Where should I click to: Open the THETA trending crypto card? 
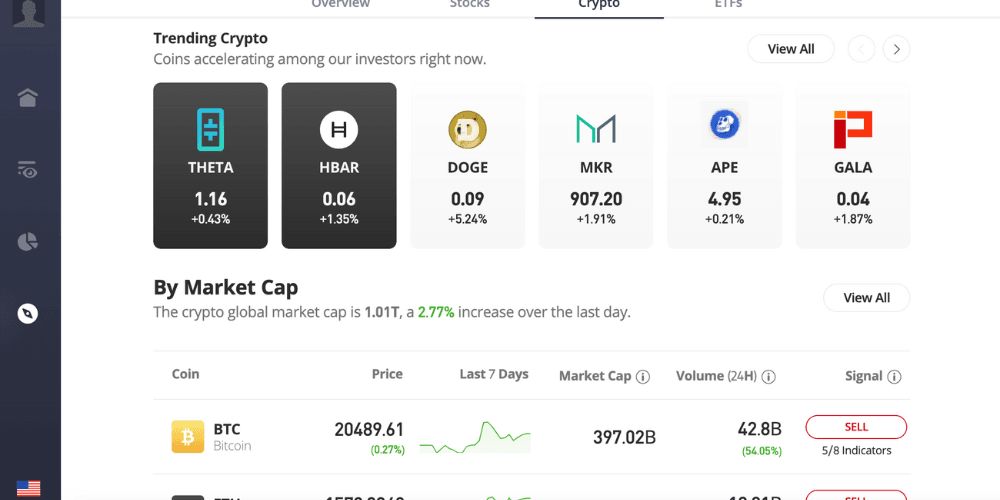click(x=210, y=165)
